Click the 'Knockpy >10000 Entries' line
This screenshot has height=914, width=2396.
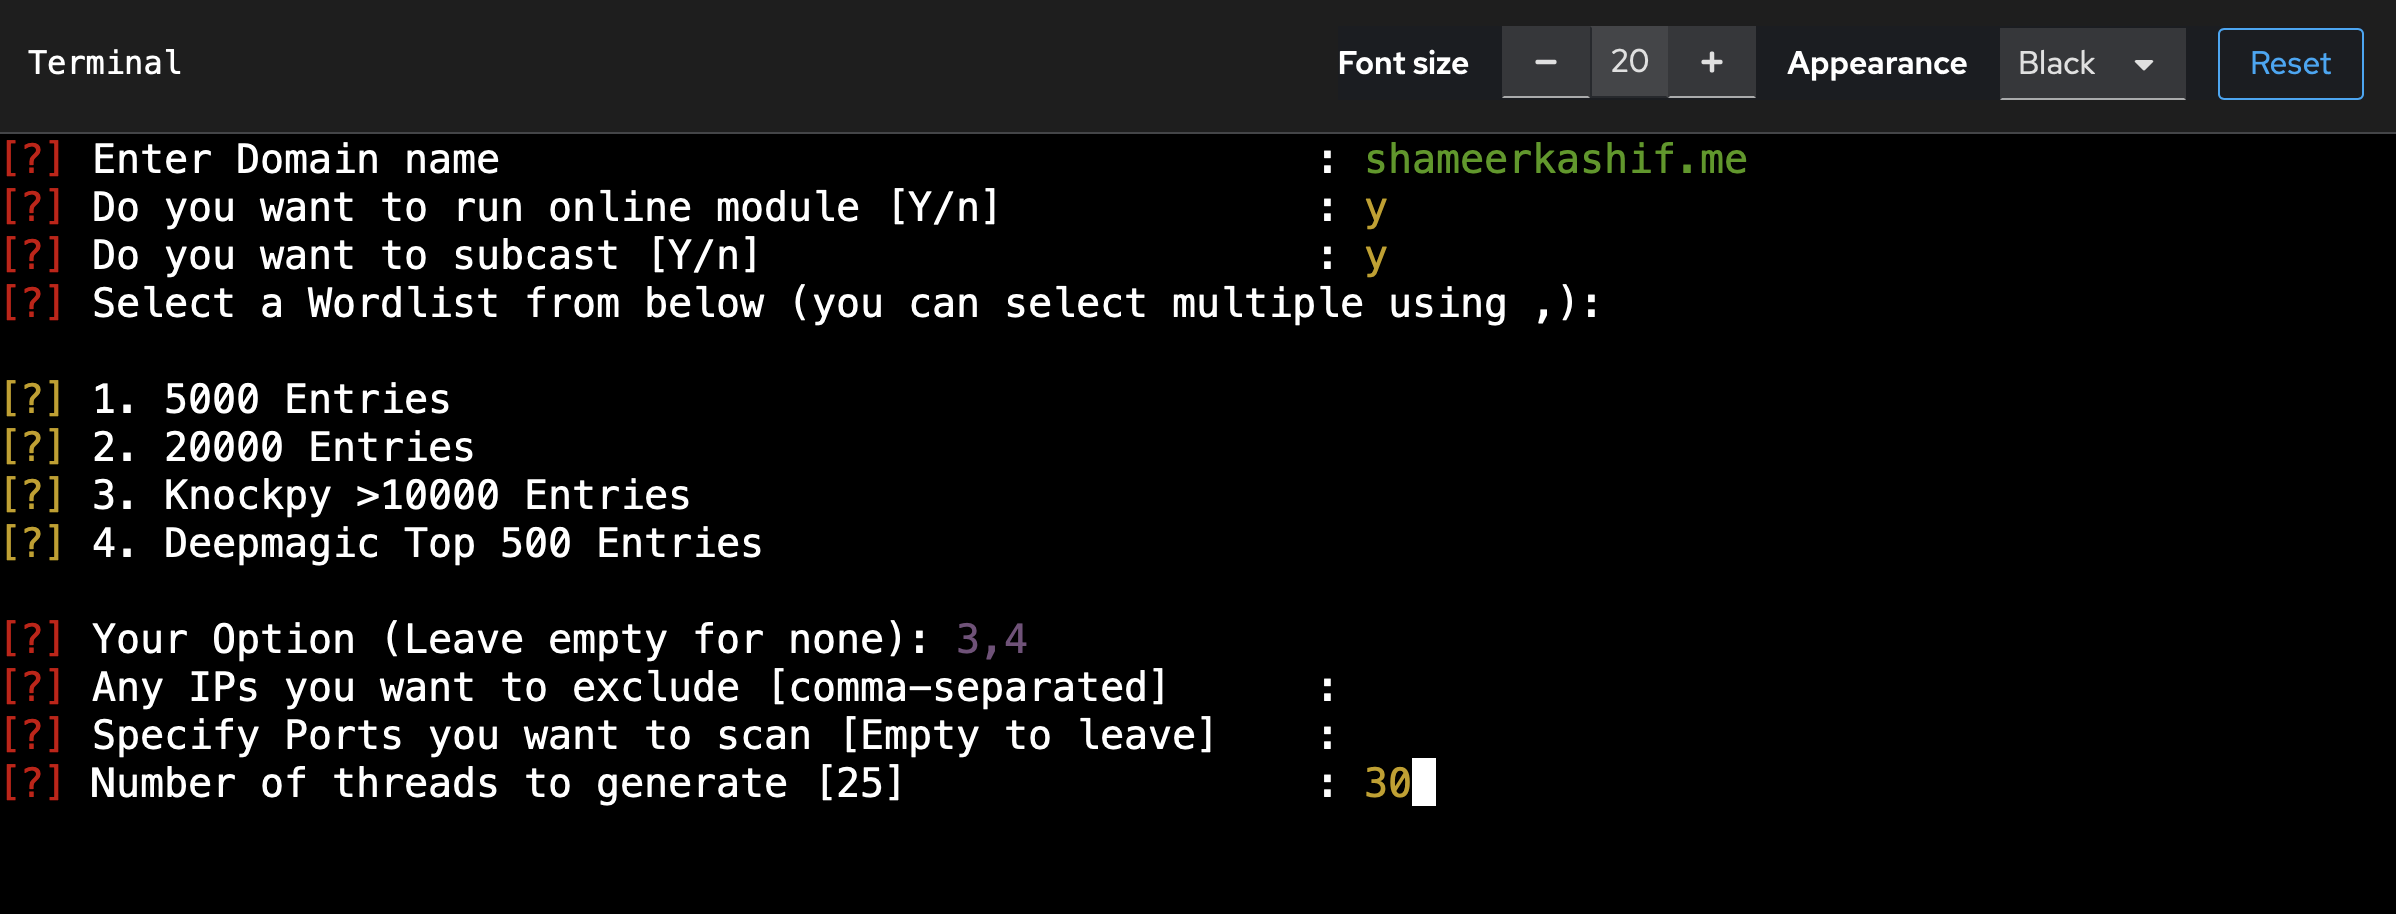(x=427, y=495)
